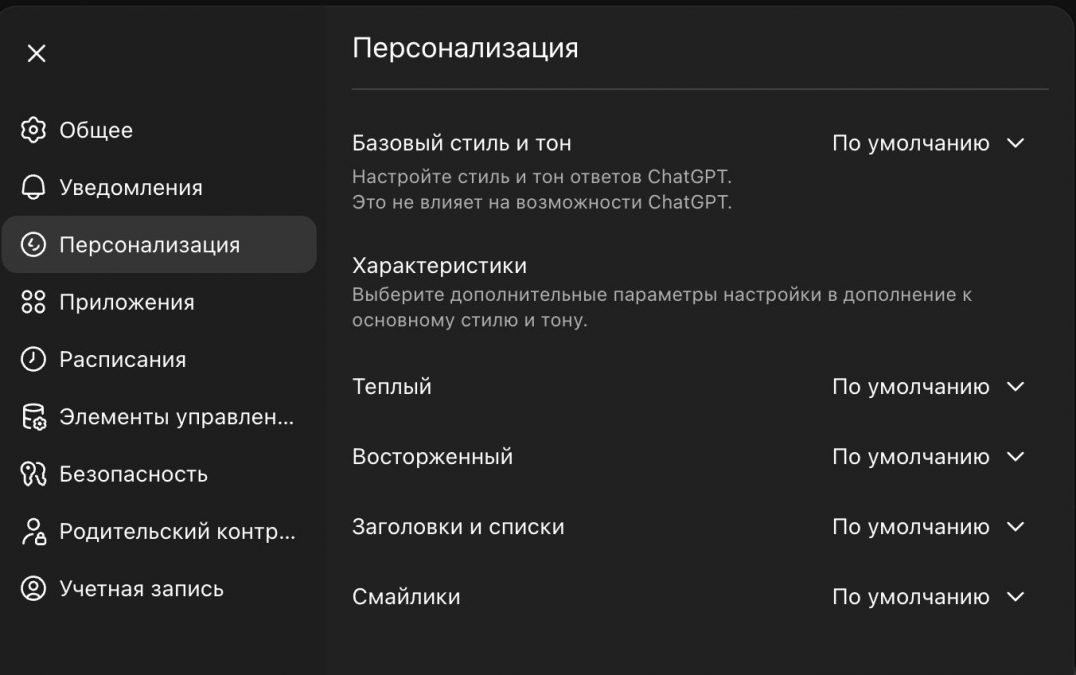Click the database icon for Элементы управления
The image size is (1076, 675).
34,417
